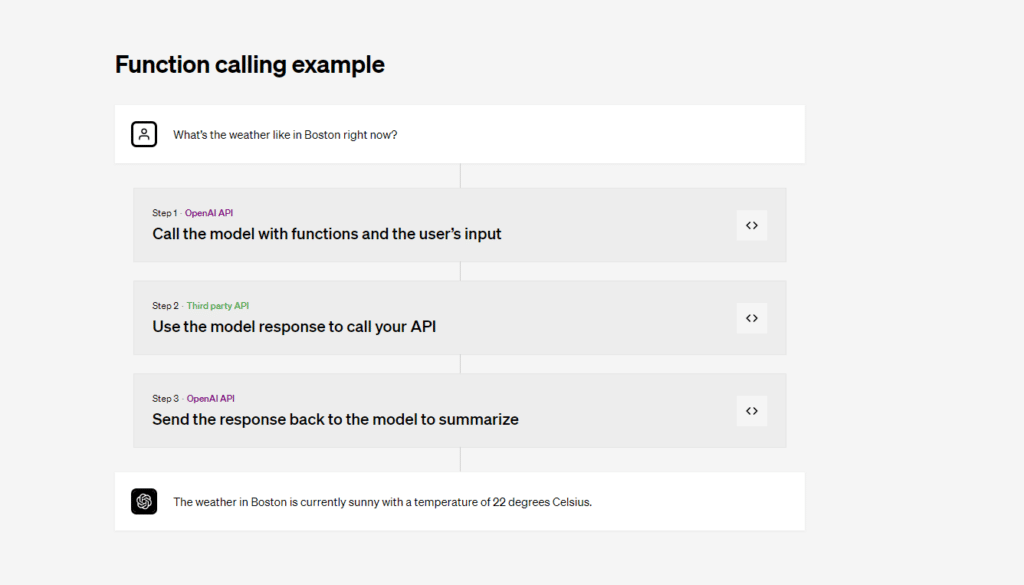This screenshot has width=1024, height=585.
Task: Click the "Step 3" label text
Action: click(165, 398)
